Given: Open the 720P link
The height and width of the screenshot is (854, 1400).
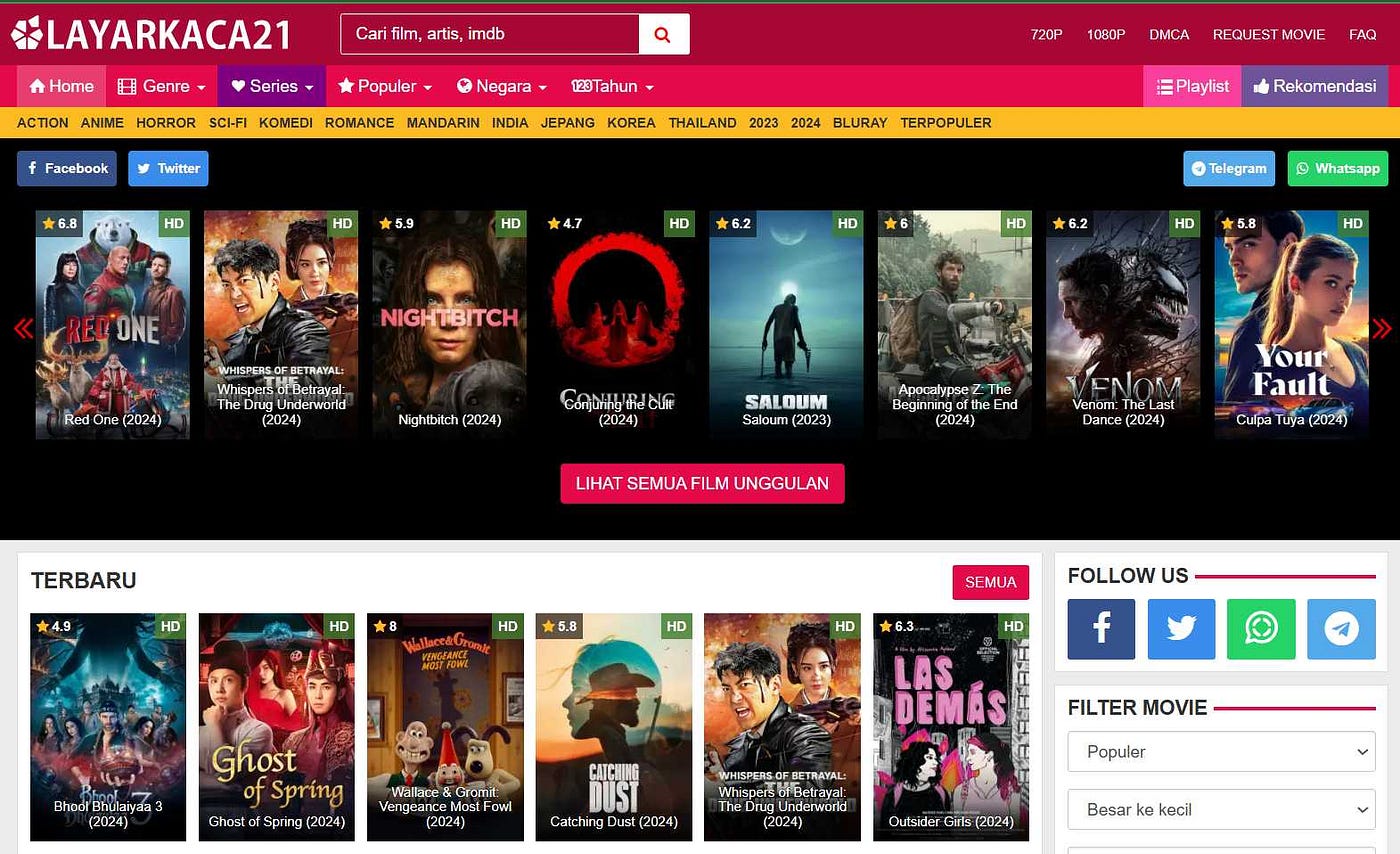Looking at the screenshot, I should [1046, 34].
